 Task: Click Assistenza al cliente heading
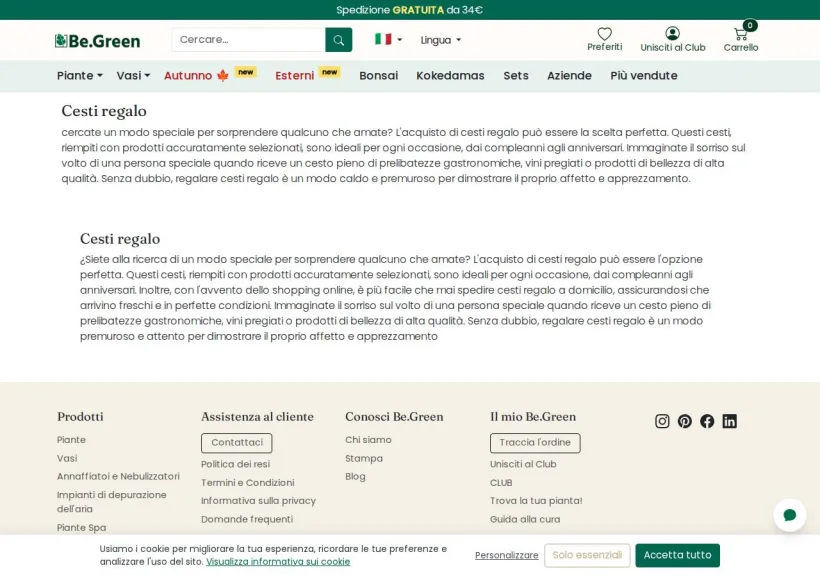point(257,416)
